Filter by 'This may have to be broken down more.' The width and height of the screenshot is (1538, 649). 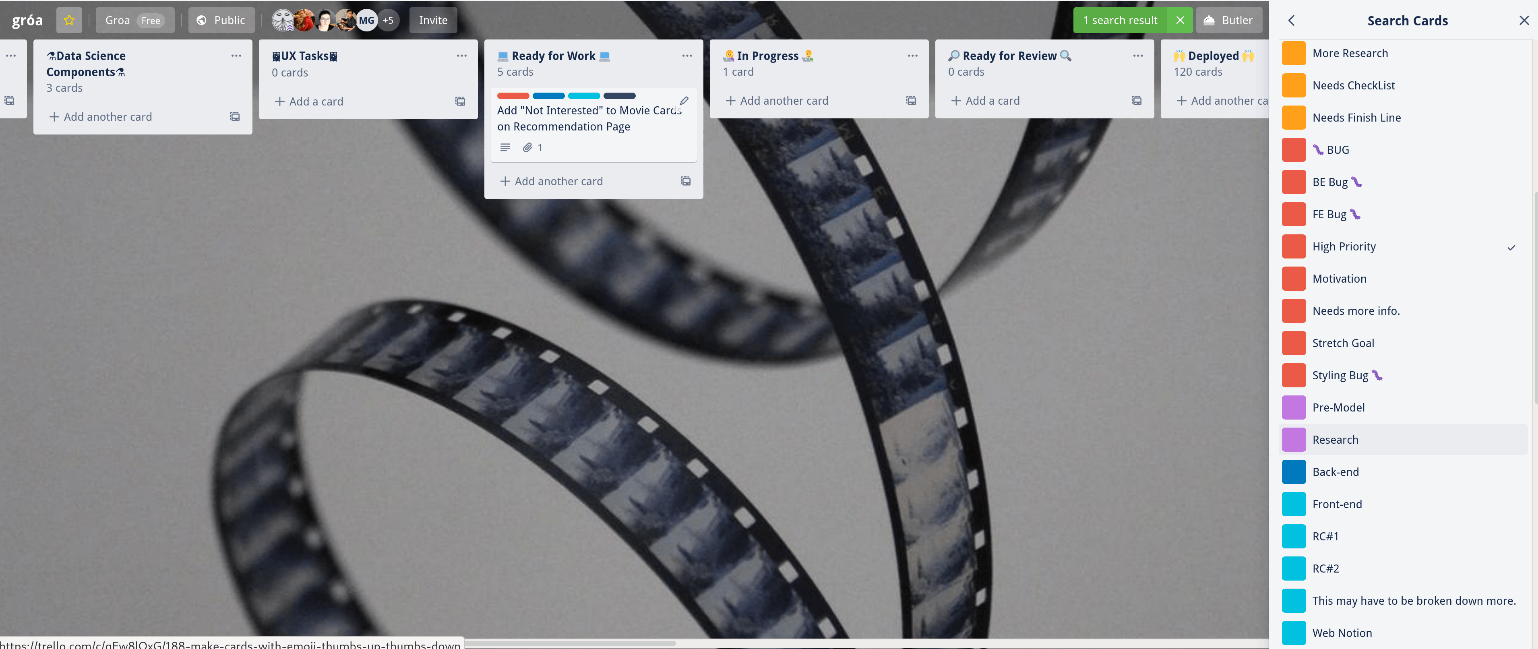[x=1404, y=600]
